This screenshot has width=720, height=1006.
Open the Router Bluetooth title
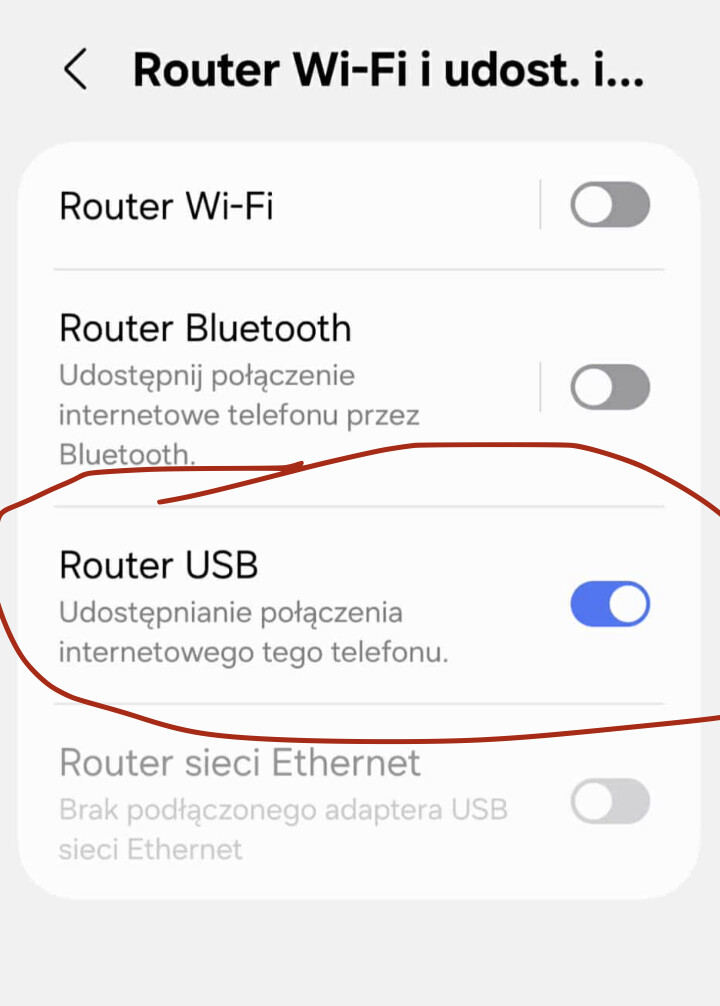(205, 328)
